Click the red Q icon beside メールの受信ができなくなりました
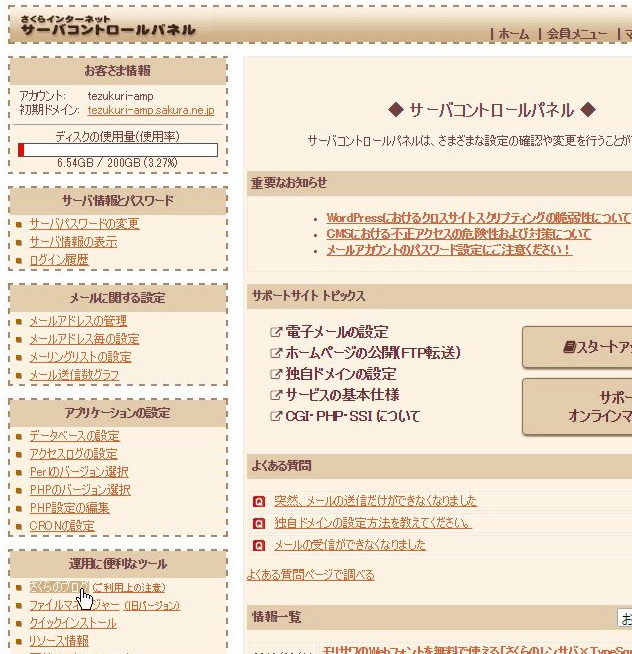Image resolution: width=632 pixels, height=654 pixels. coord(259,545)
